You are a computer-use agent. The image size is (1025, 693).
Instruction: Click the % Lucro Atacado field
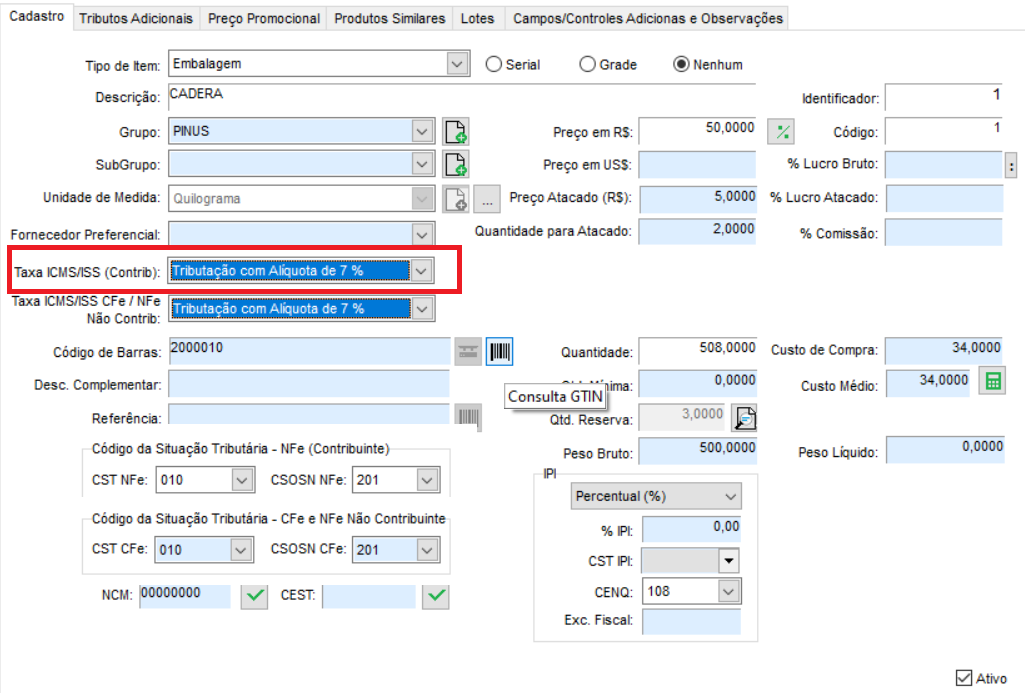[945, 198]
